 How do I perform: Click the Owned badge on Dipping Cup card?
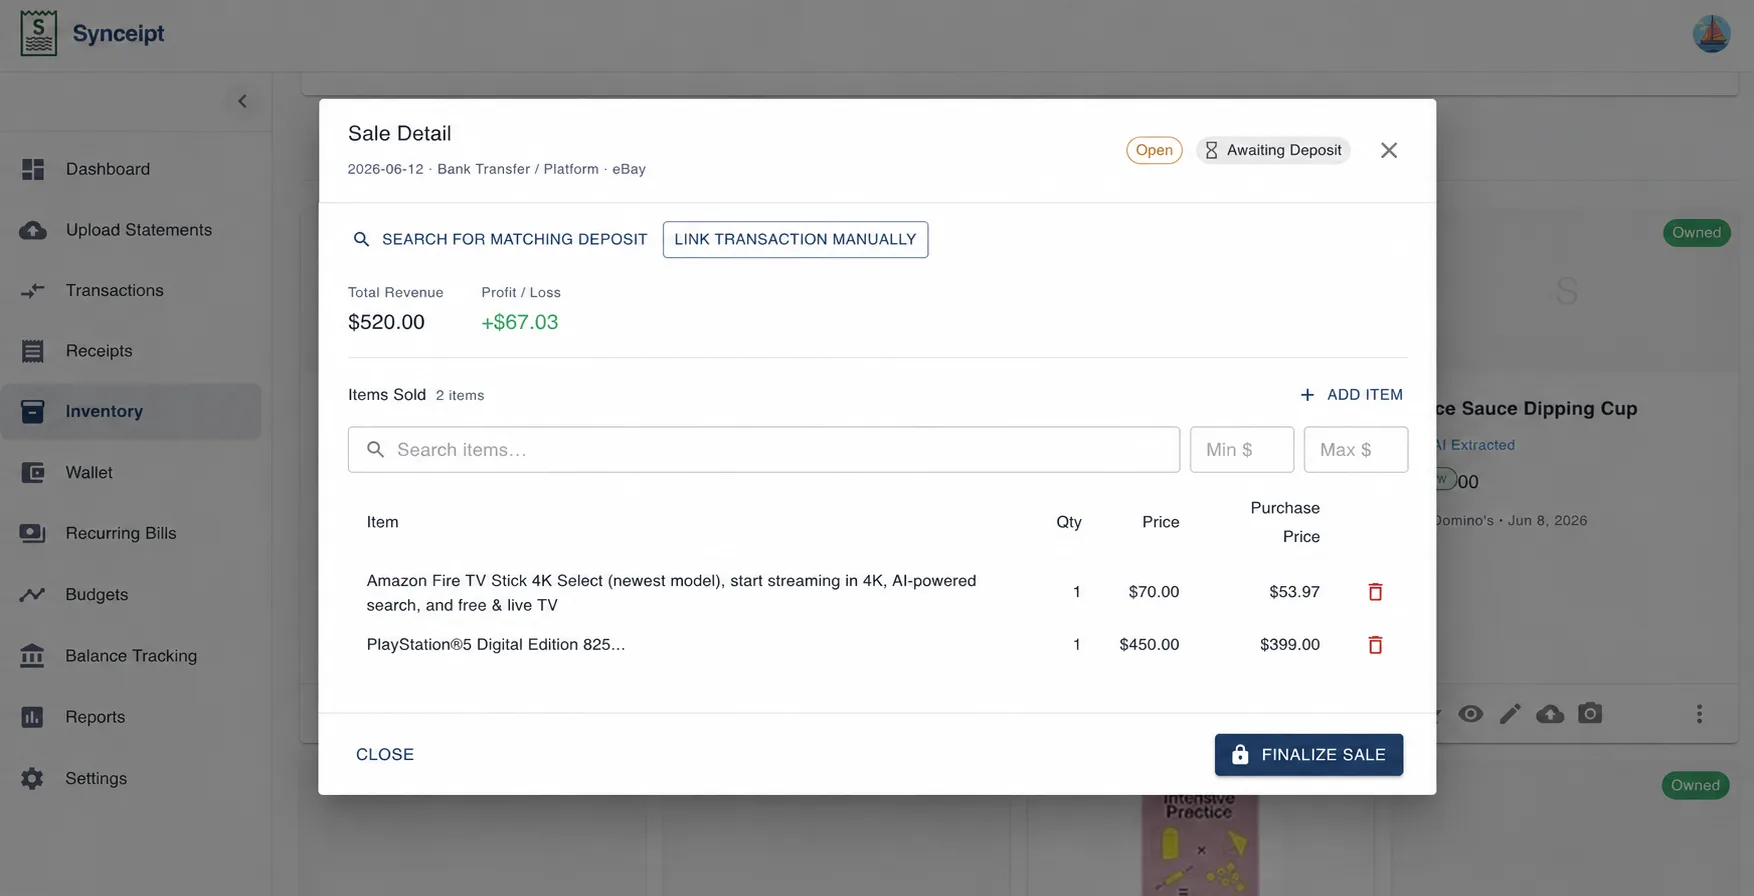point(1696,233)
